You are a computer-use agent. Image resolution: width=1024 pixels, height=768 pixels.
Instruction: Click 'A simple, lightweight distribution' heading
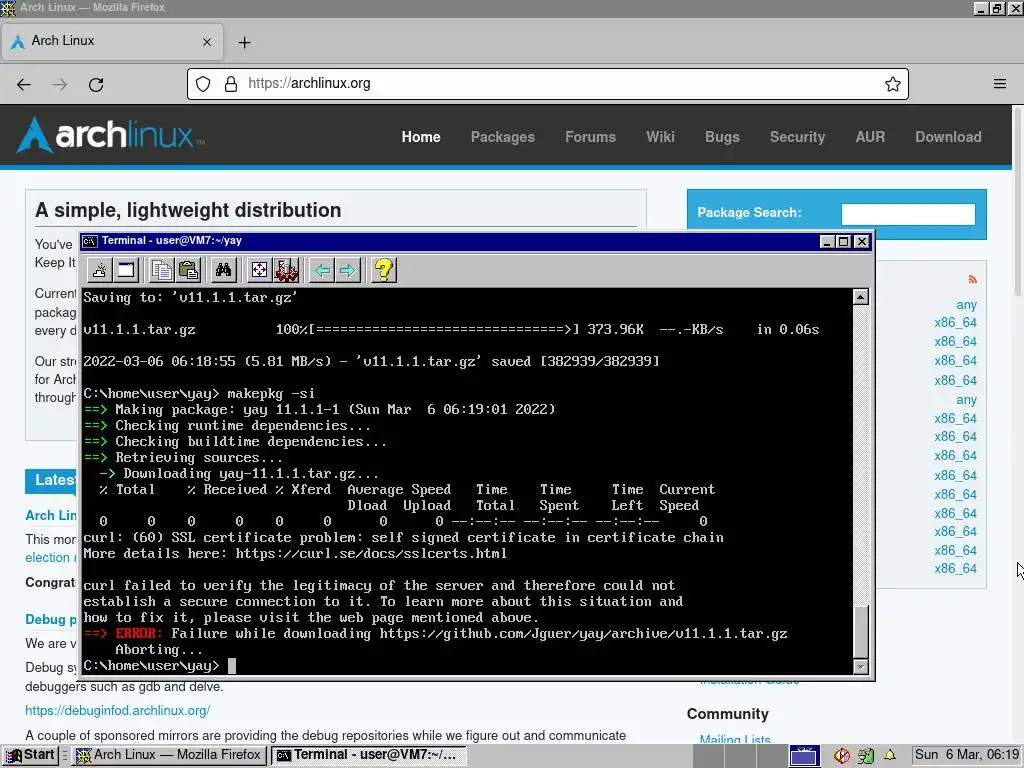pyautogui.click(x=188, y=210)
